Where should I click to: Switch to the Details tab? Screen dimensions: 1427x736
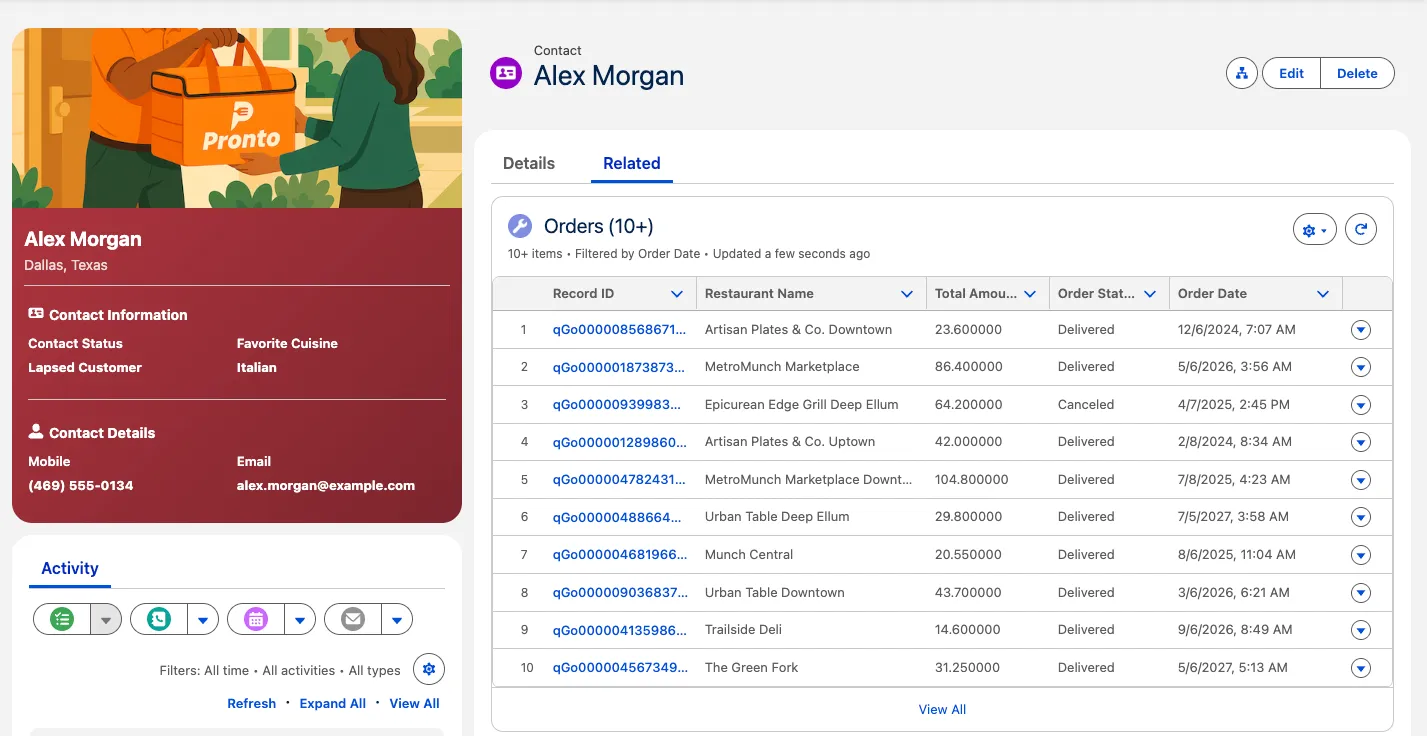528,163
